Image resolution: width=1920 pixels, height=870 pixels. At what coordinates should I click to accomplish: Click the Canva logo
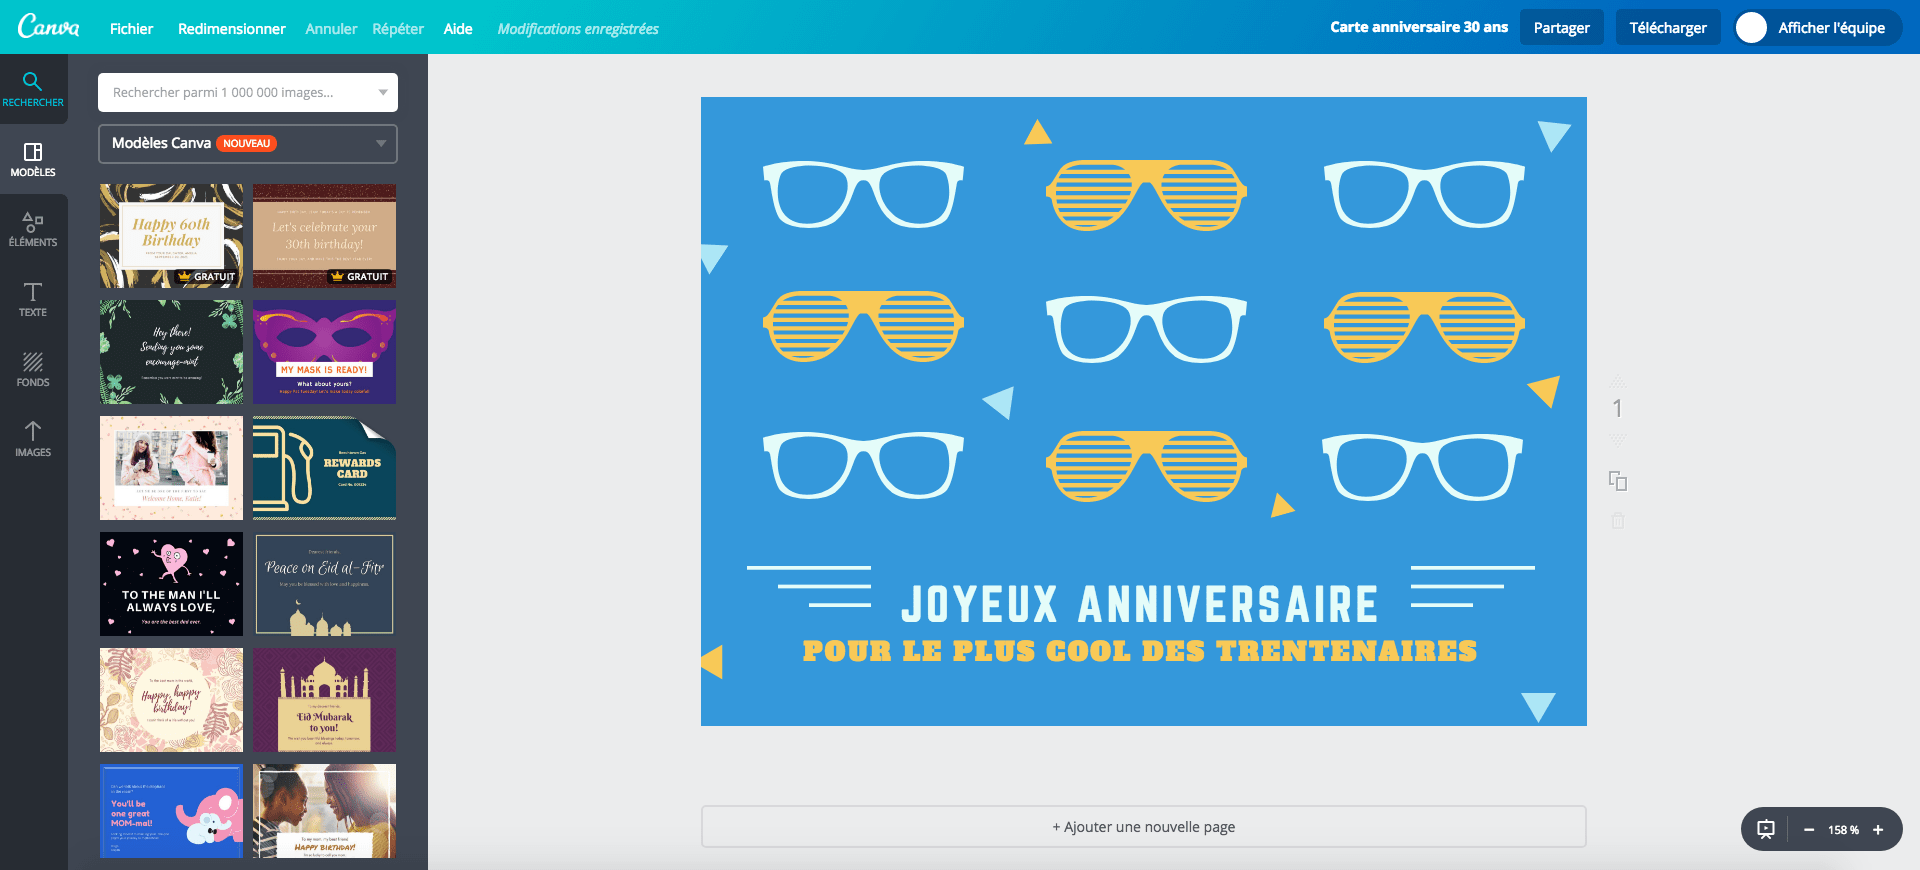pos(48,27)
